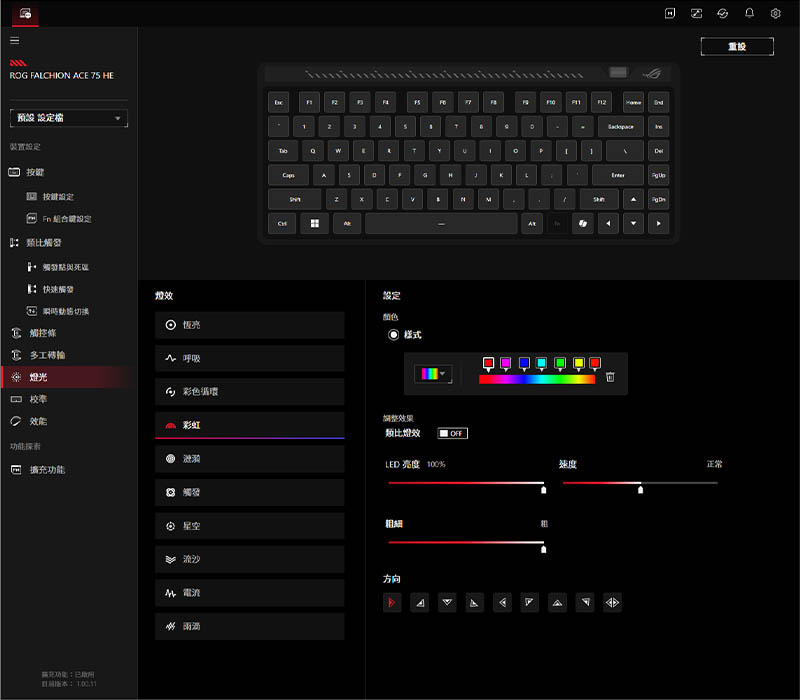The width and height of the screenshot is (800, 700).
Task: Choose the horizontal outward direction icon
Action: 612,602
